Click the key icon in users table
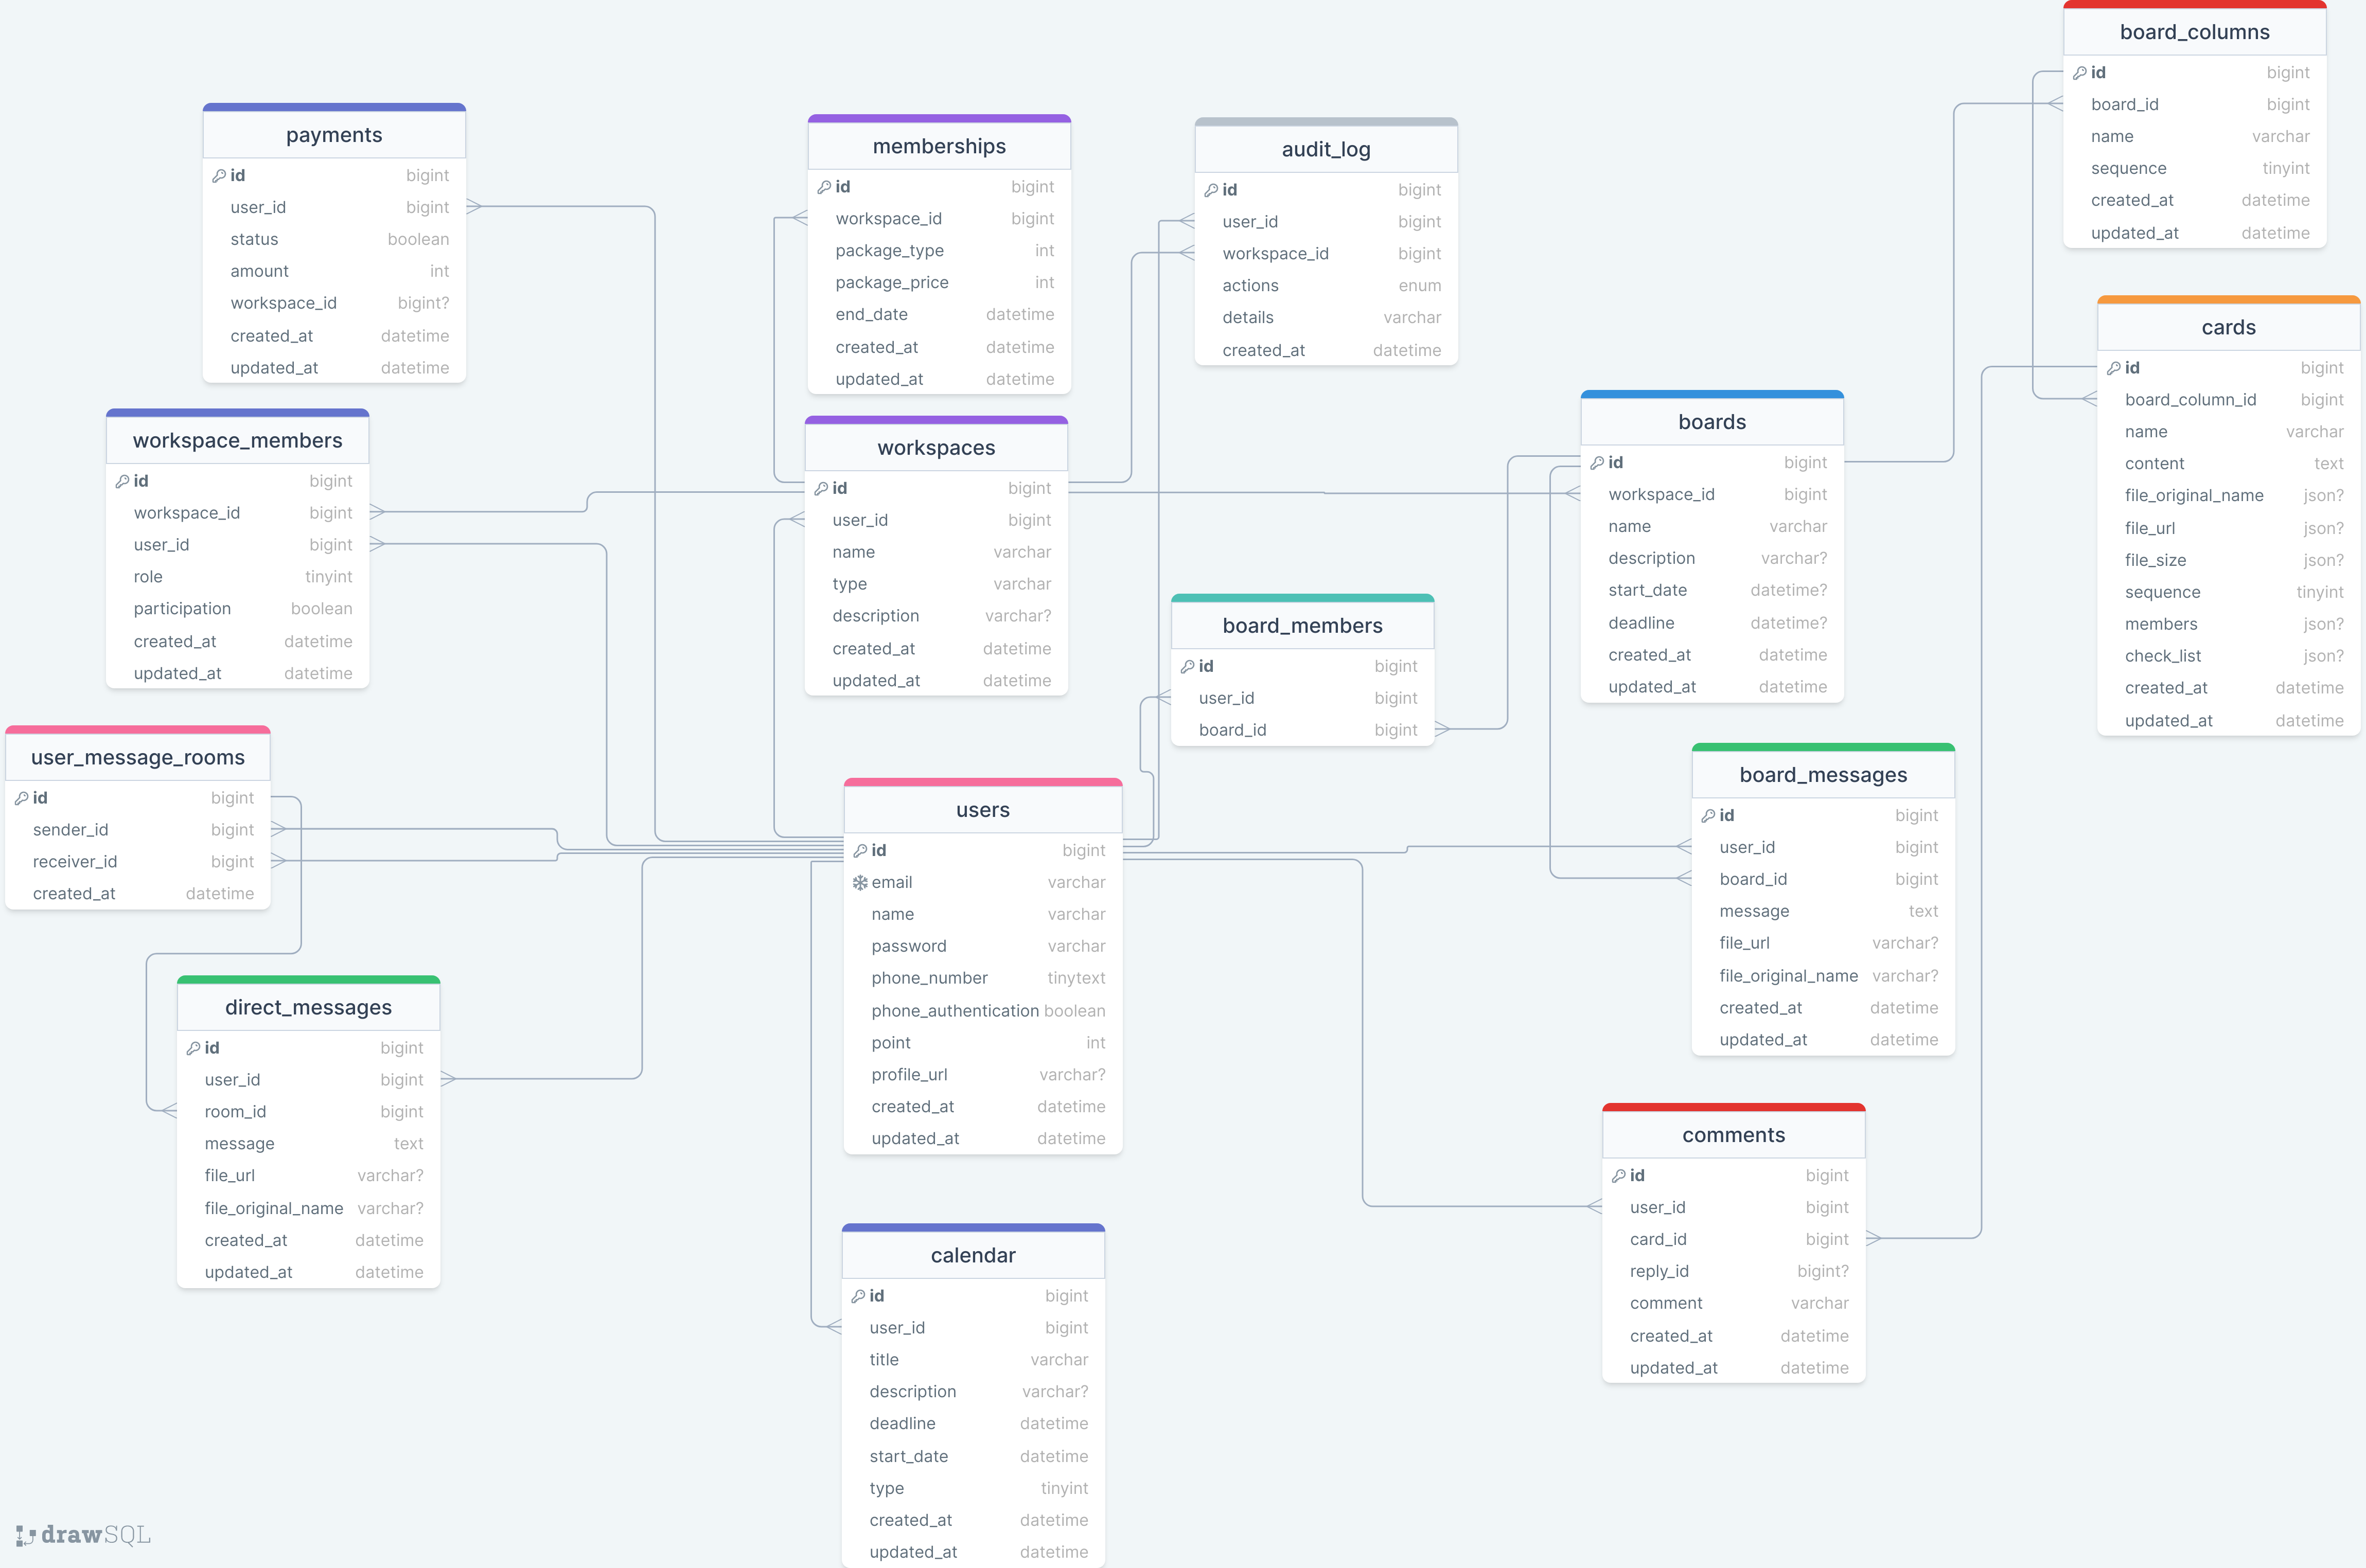The height and width of the screenshot is (1568, 2366). tap(860, 851)
